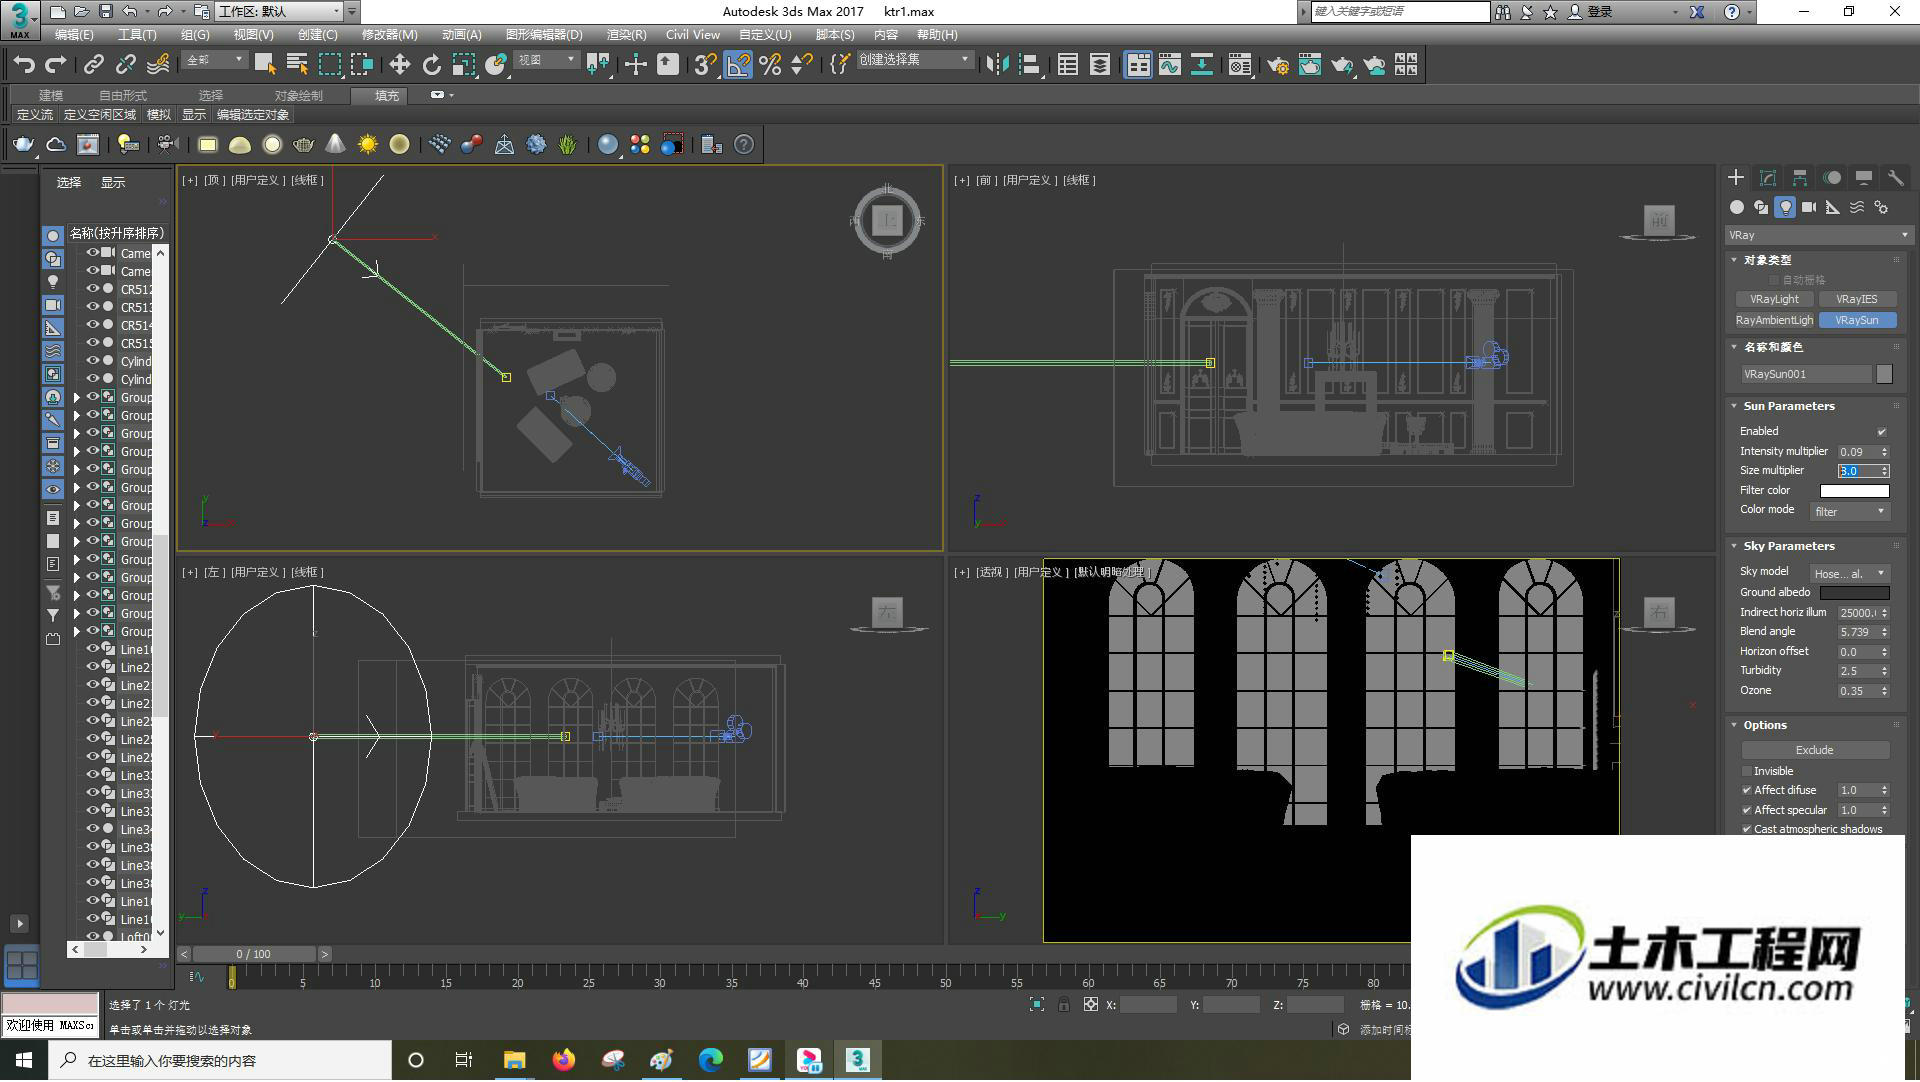Toggle Affect diffuse checkbox
This screenshot has width=1920, height=1082.
[1747, 791]
